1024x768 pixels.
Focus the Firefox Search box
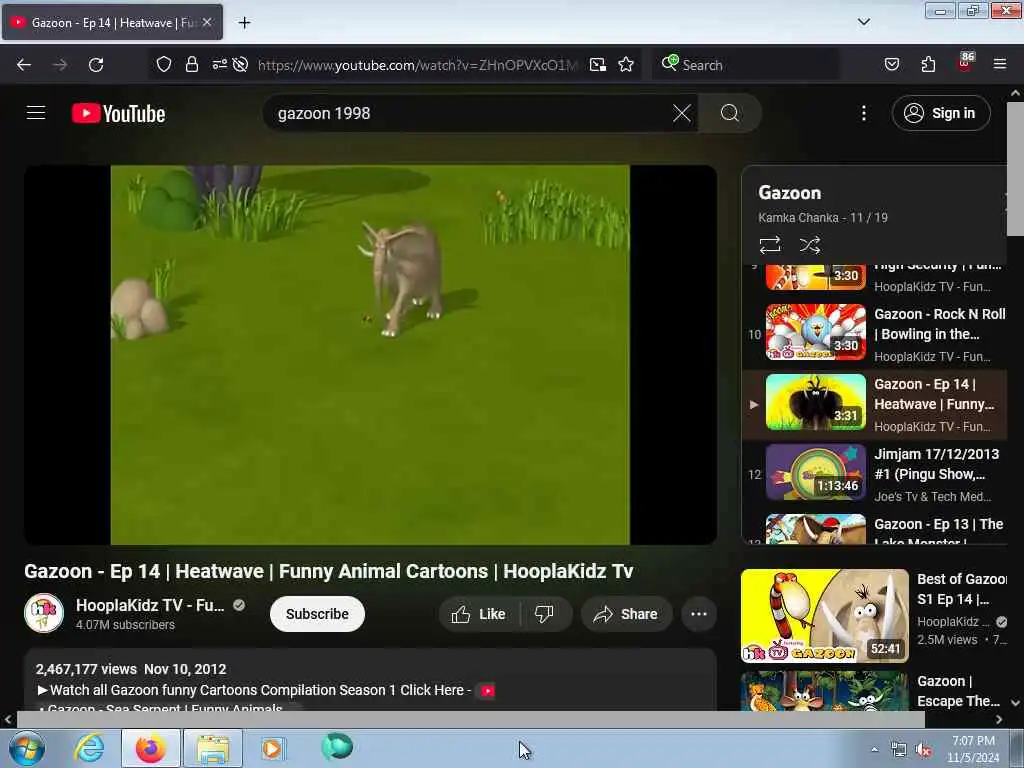coord(746,65)
